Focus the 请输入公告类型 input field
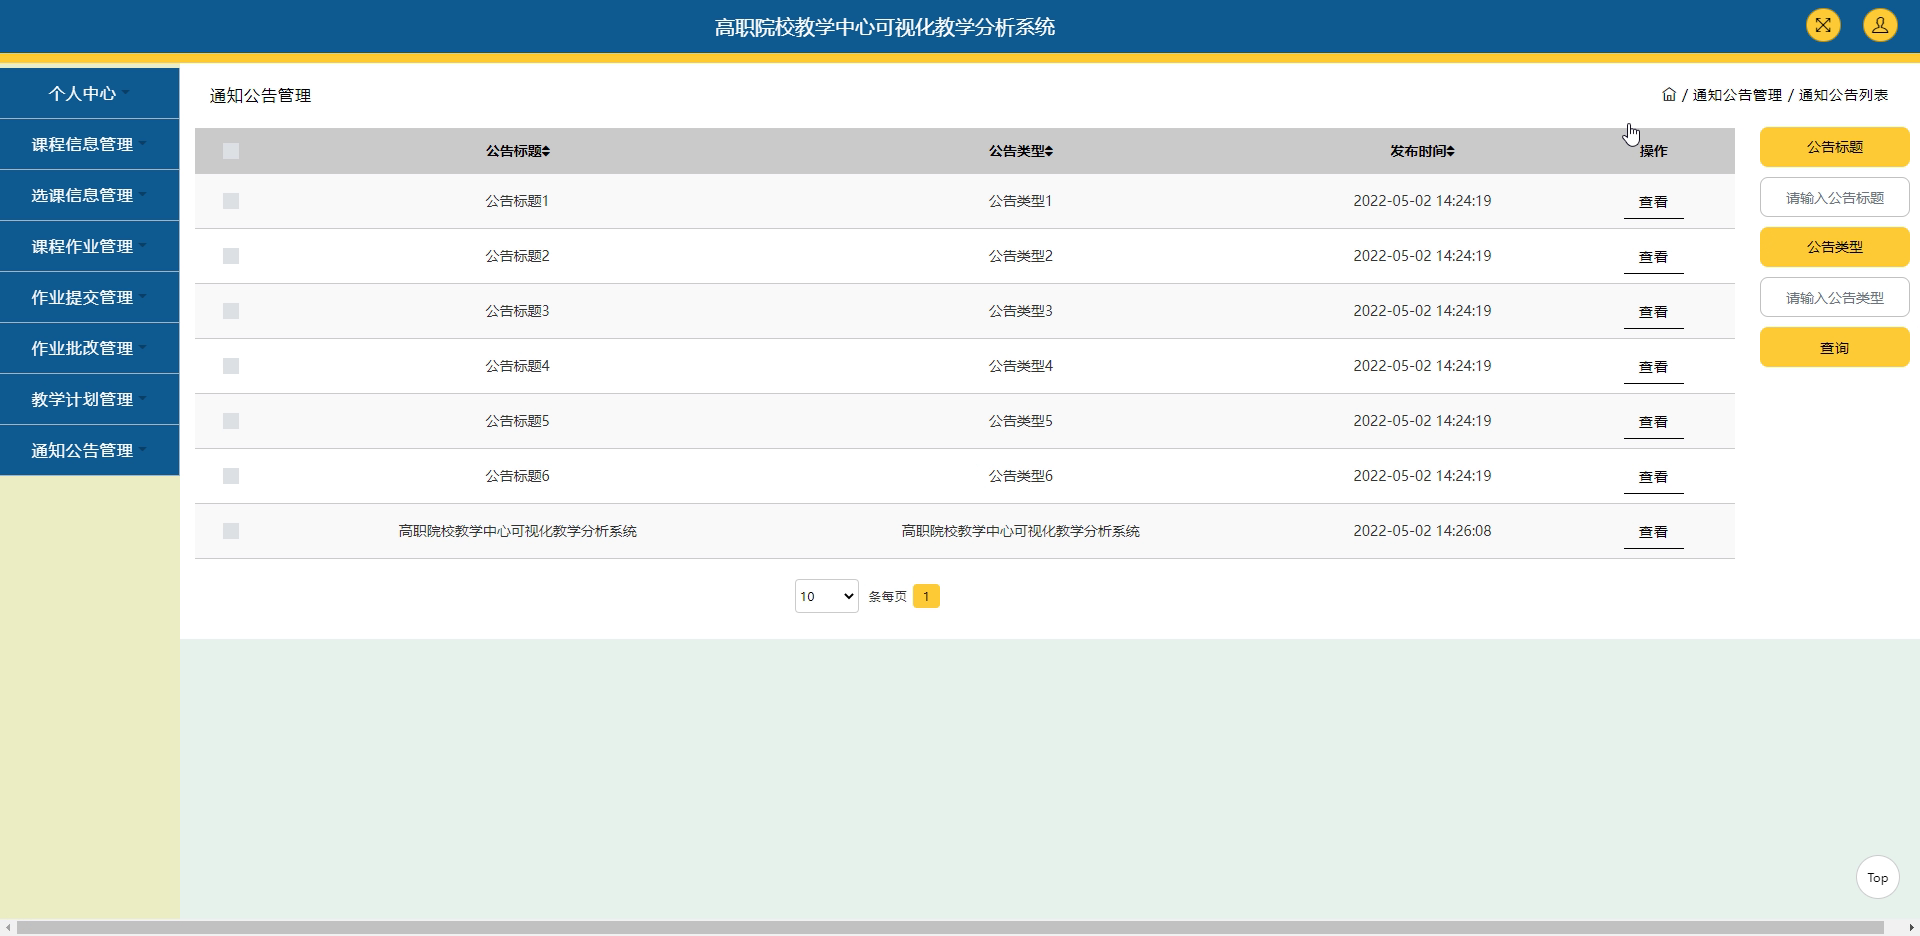Screen dimensions: 1920x936 1834,297
